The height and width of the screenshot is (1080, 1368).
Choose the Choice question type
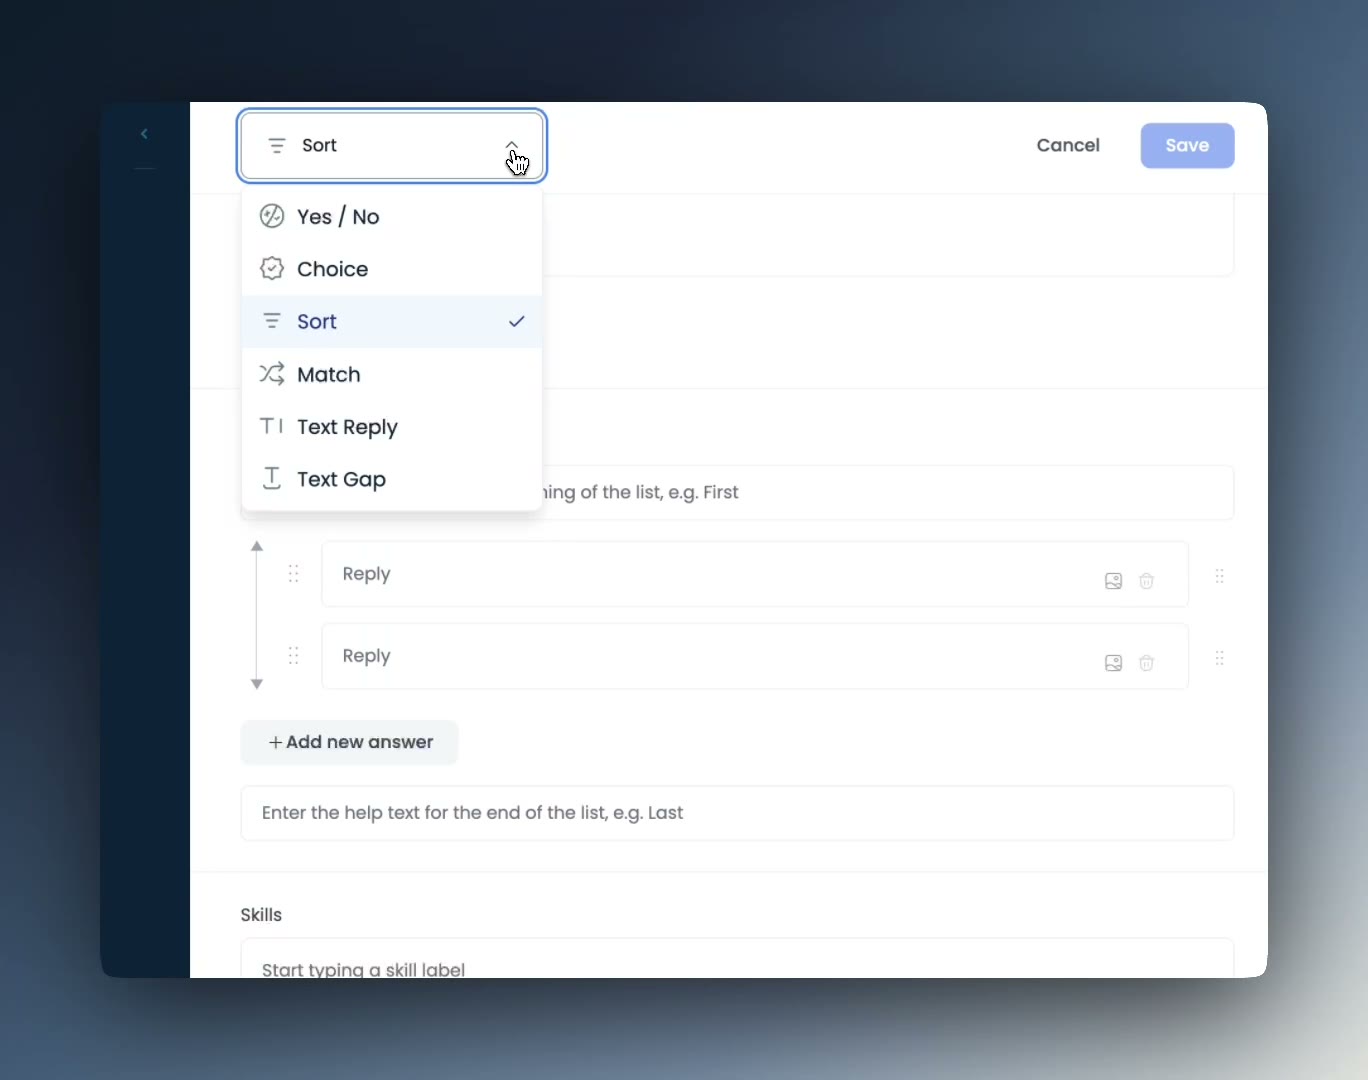pyautogui.click(x=392, y=269)
